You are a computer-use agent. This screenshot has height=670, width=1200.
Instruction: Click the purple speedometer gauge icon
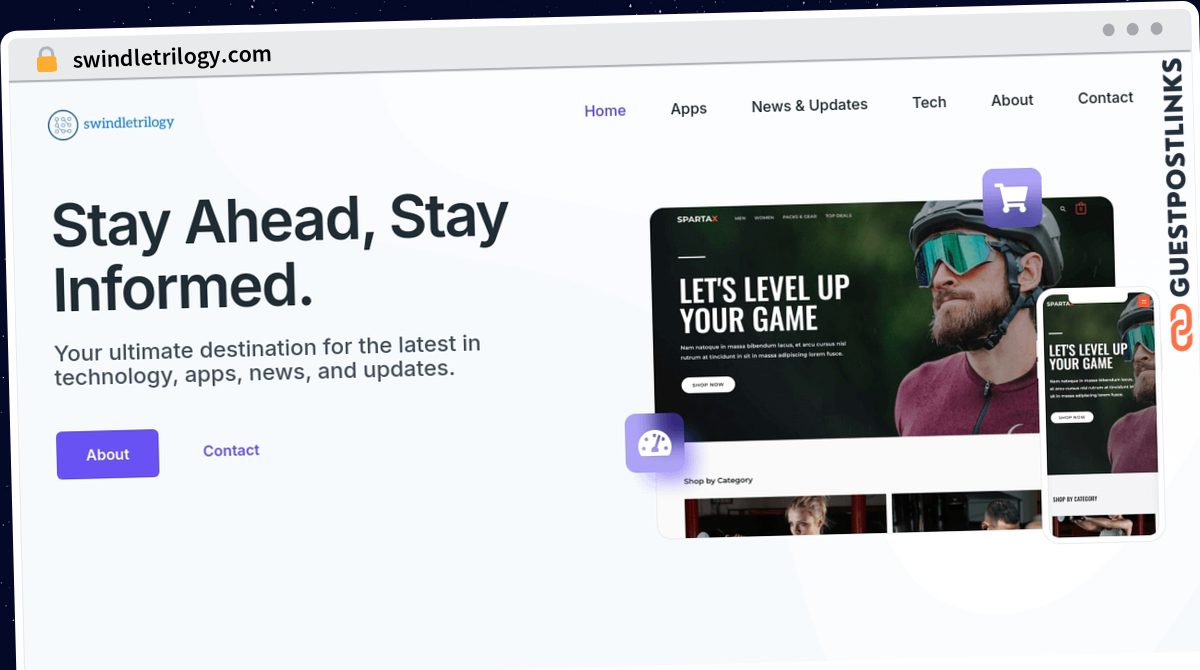pyautogui.click(x=655, y=443)
